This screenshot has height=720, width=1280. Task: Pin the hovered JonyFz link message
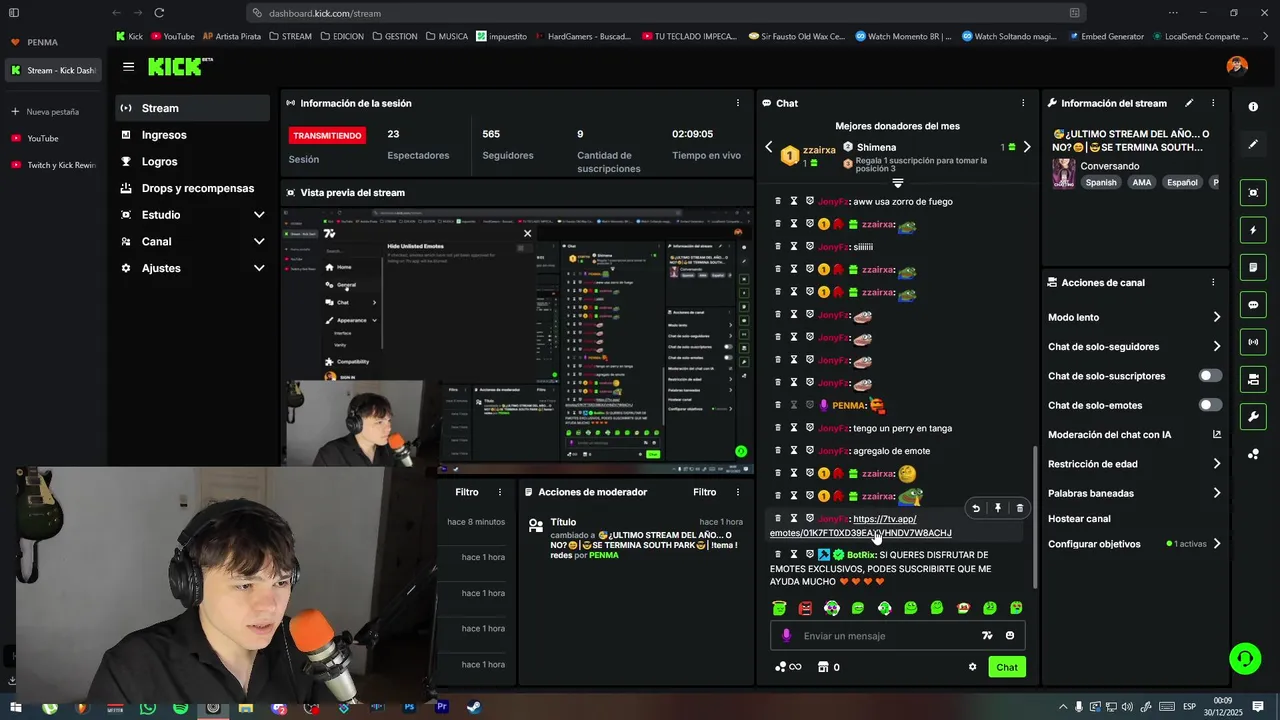(x=998, y=508)
